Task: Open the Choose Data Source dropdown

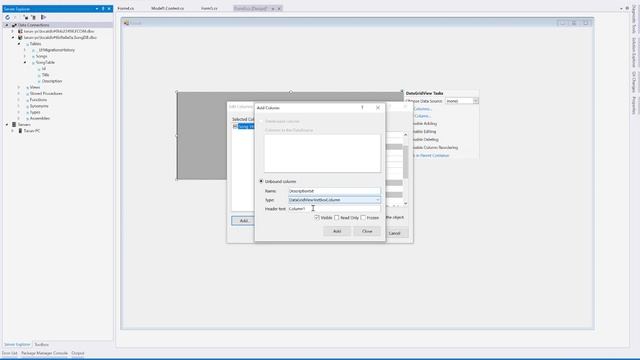Action: point(476,101)
